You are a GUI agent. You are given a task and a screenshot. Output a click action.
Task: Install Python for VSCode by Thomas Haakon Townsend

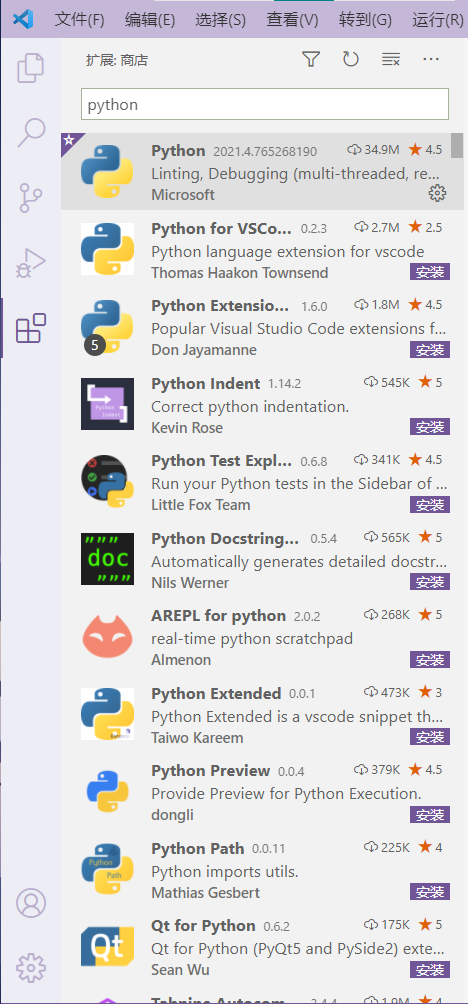[x=430, y=272]
